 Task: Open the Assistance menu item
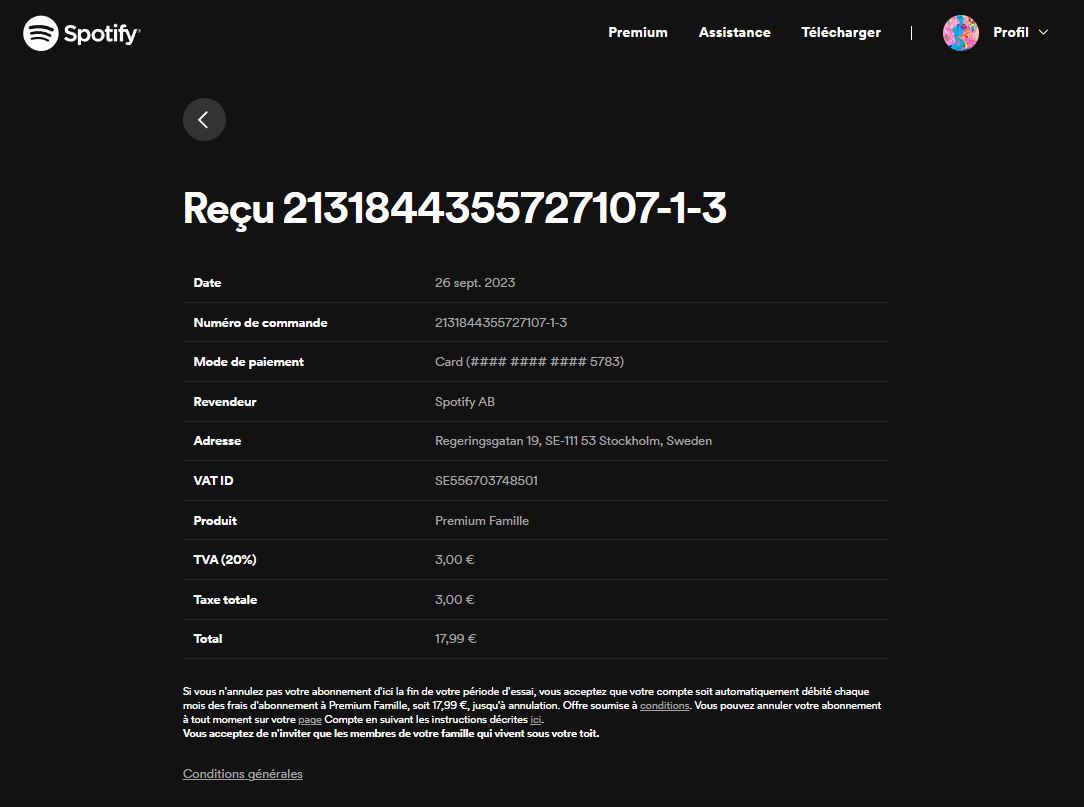click(x=734, y=33)
